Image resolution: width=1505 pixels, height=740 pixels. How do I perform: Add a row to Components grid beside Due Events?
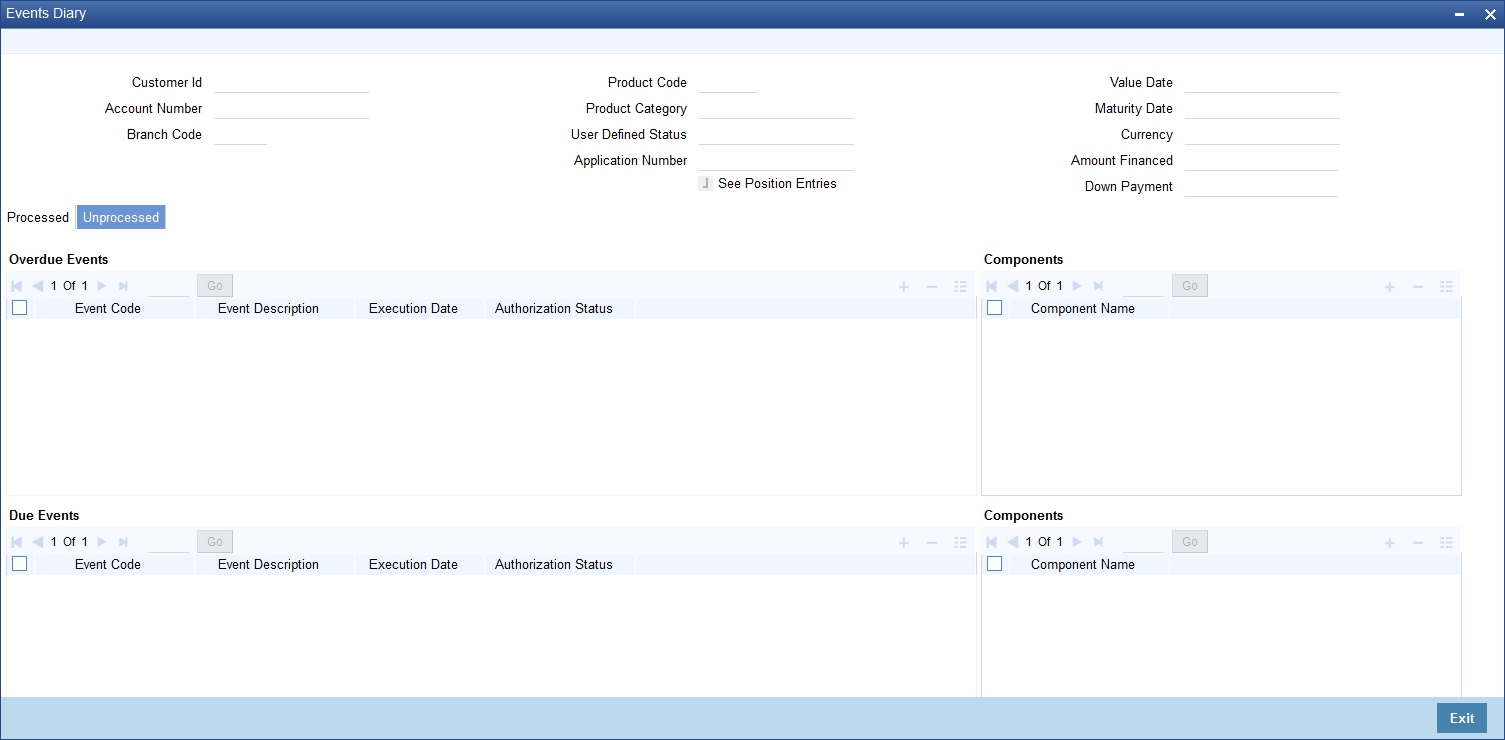point(1390,543)
